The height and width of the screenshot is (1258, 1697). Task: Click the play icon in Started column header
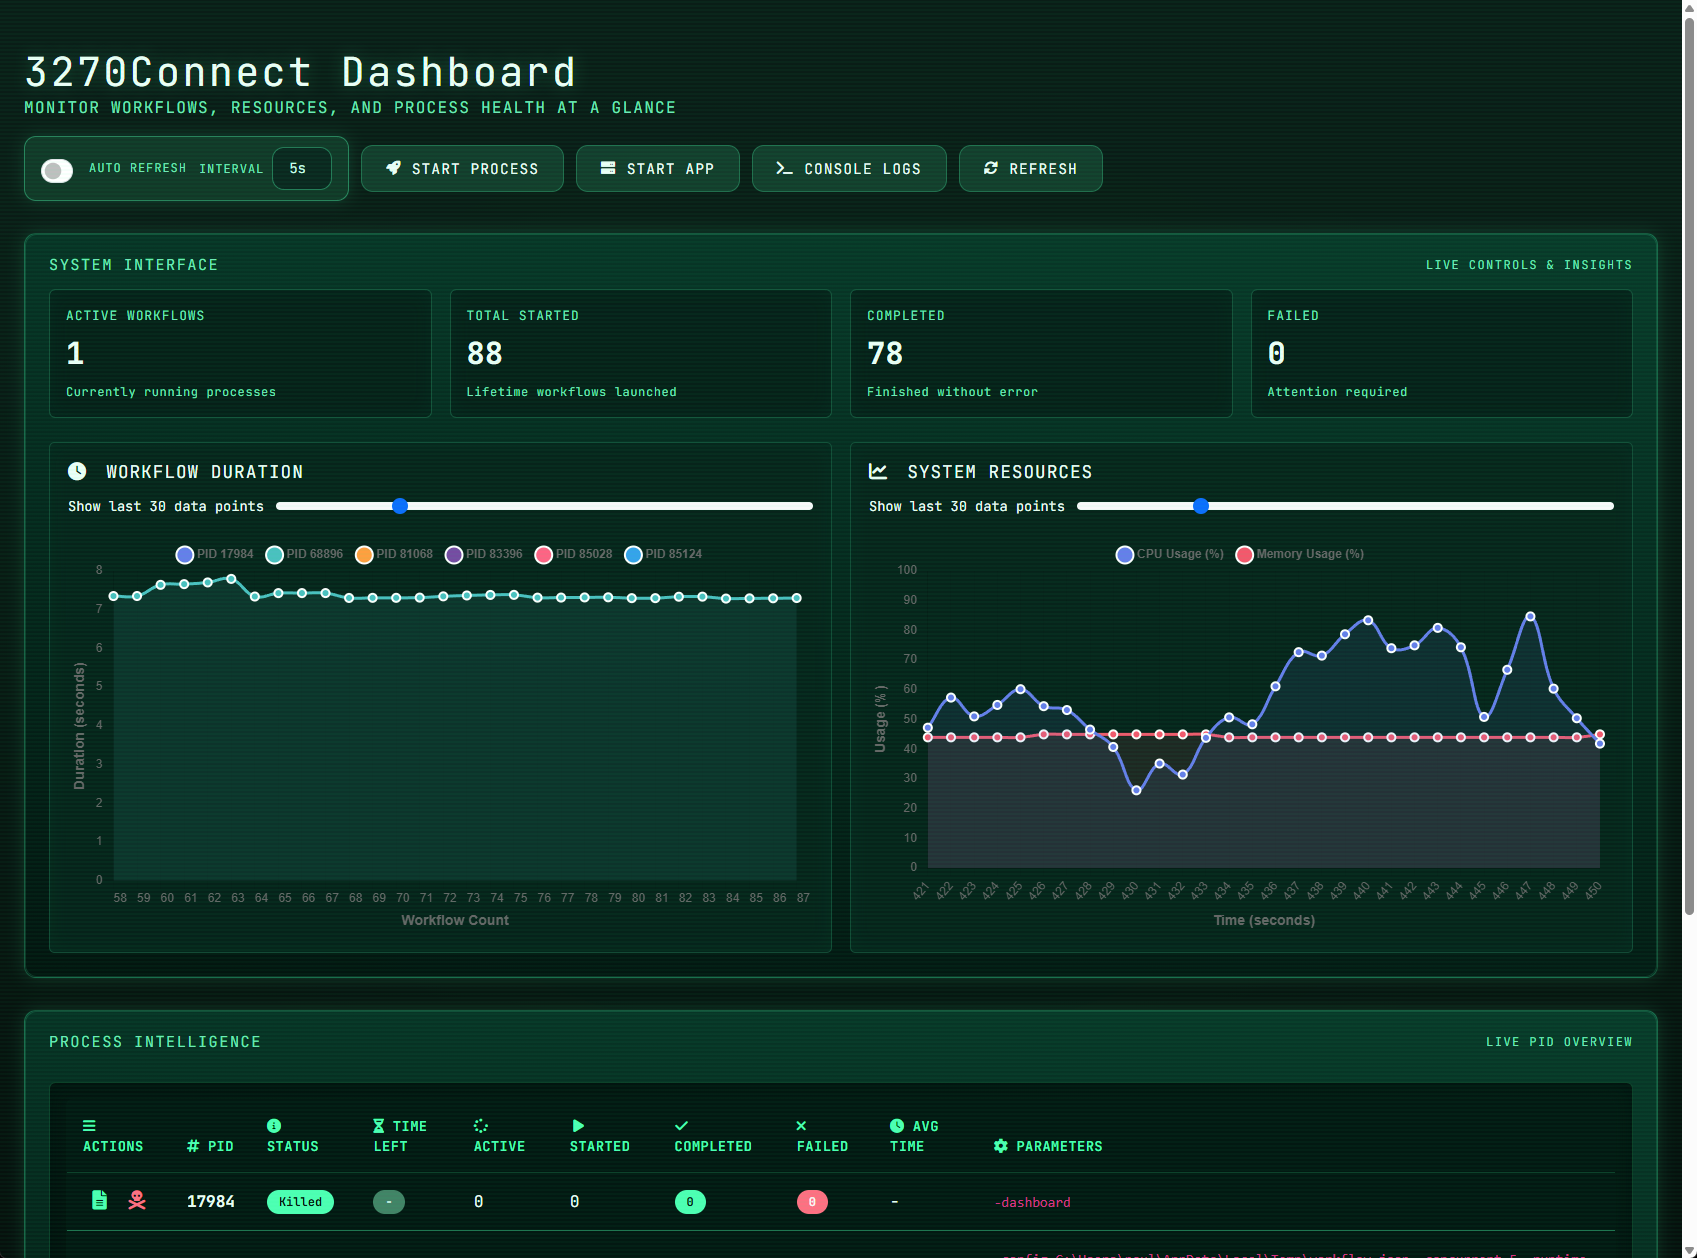click(x=577, y=1125)
